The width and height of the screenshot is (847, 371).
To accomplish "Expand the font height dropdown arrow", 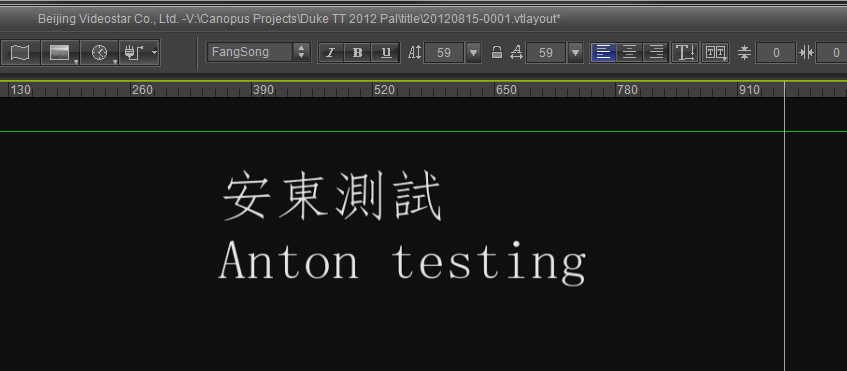I will pos(473,52).
